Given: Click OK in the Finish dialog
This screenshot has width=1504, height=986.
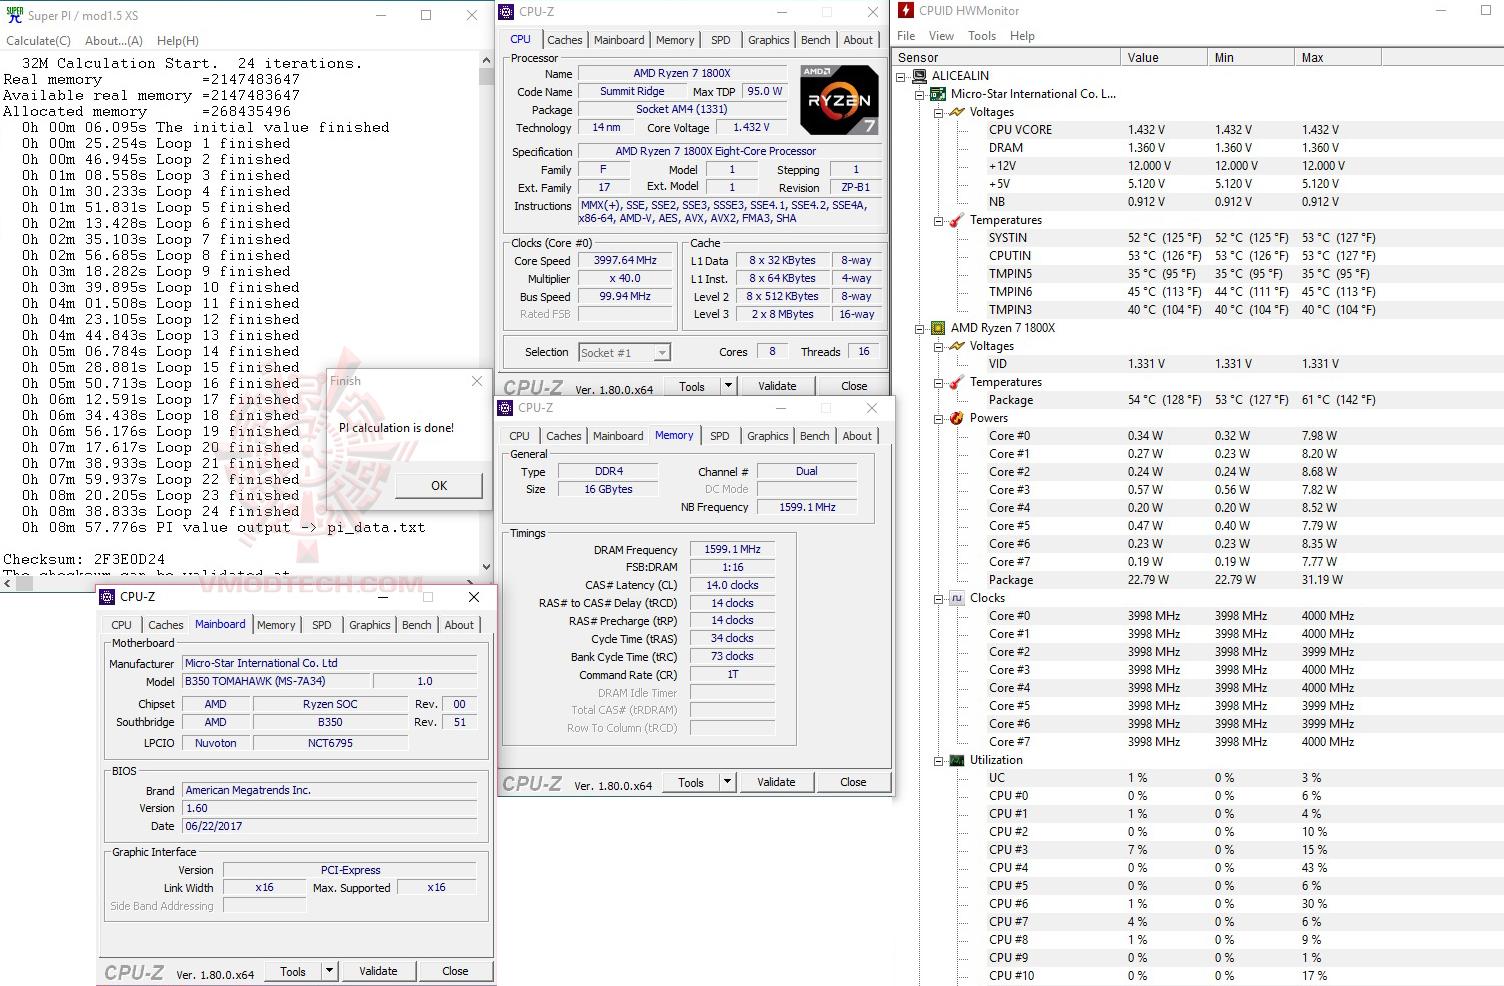Looking at the screenshot, I should pos(439,486).
